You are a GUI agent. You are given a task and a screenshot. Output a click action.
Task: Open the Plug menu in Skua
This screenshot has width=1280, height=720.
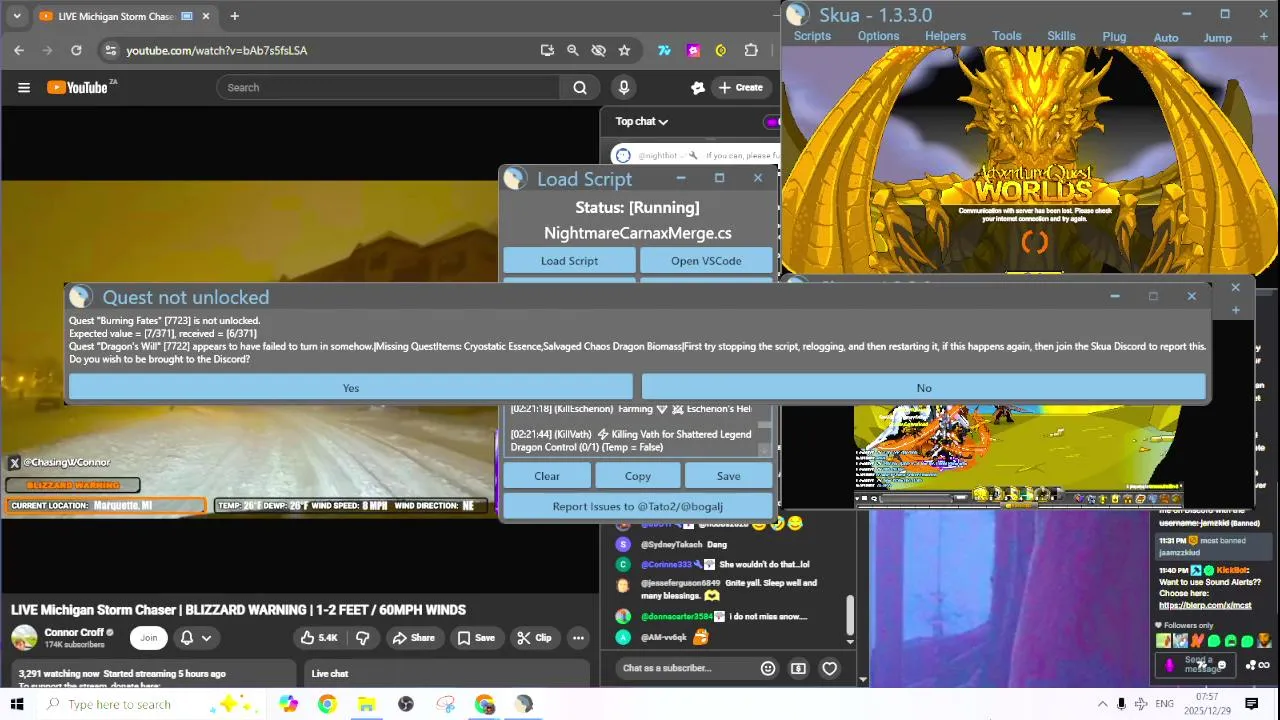click(1114, 36)
